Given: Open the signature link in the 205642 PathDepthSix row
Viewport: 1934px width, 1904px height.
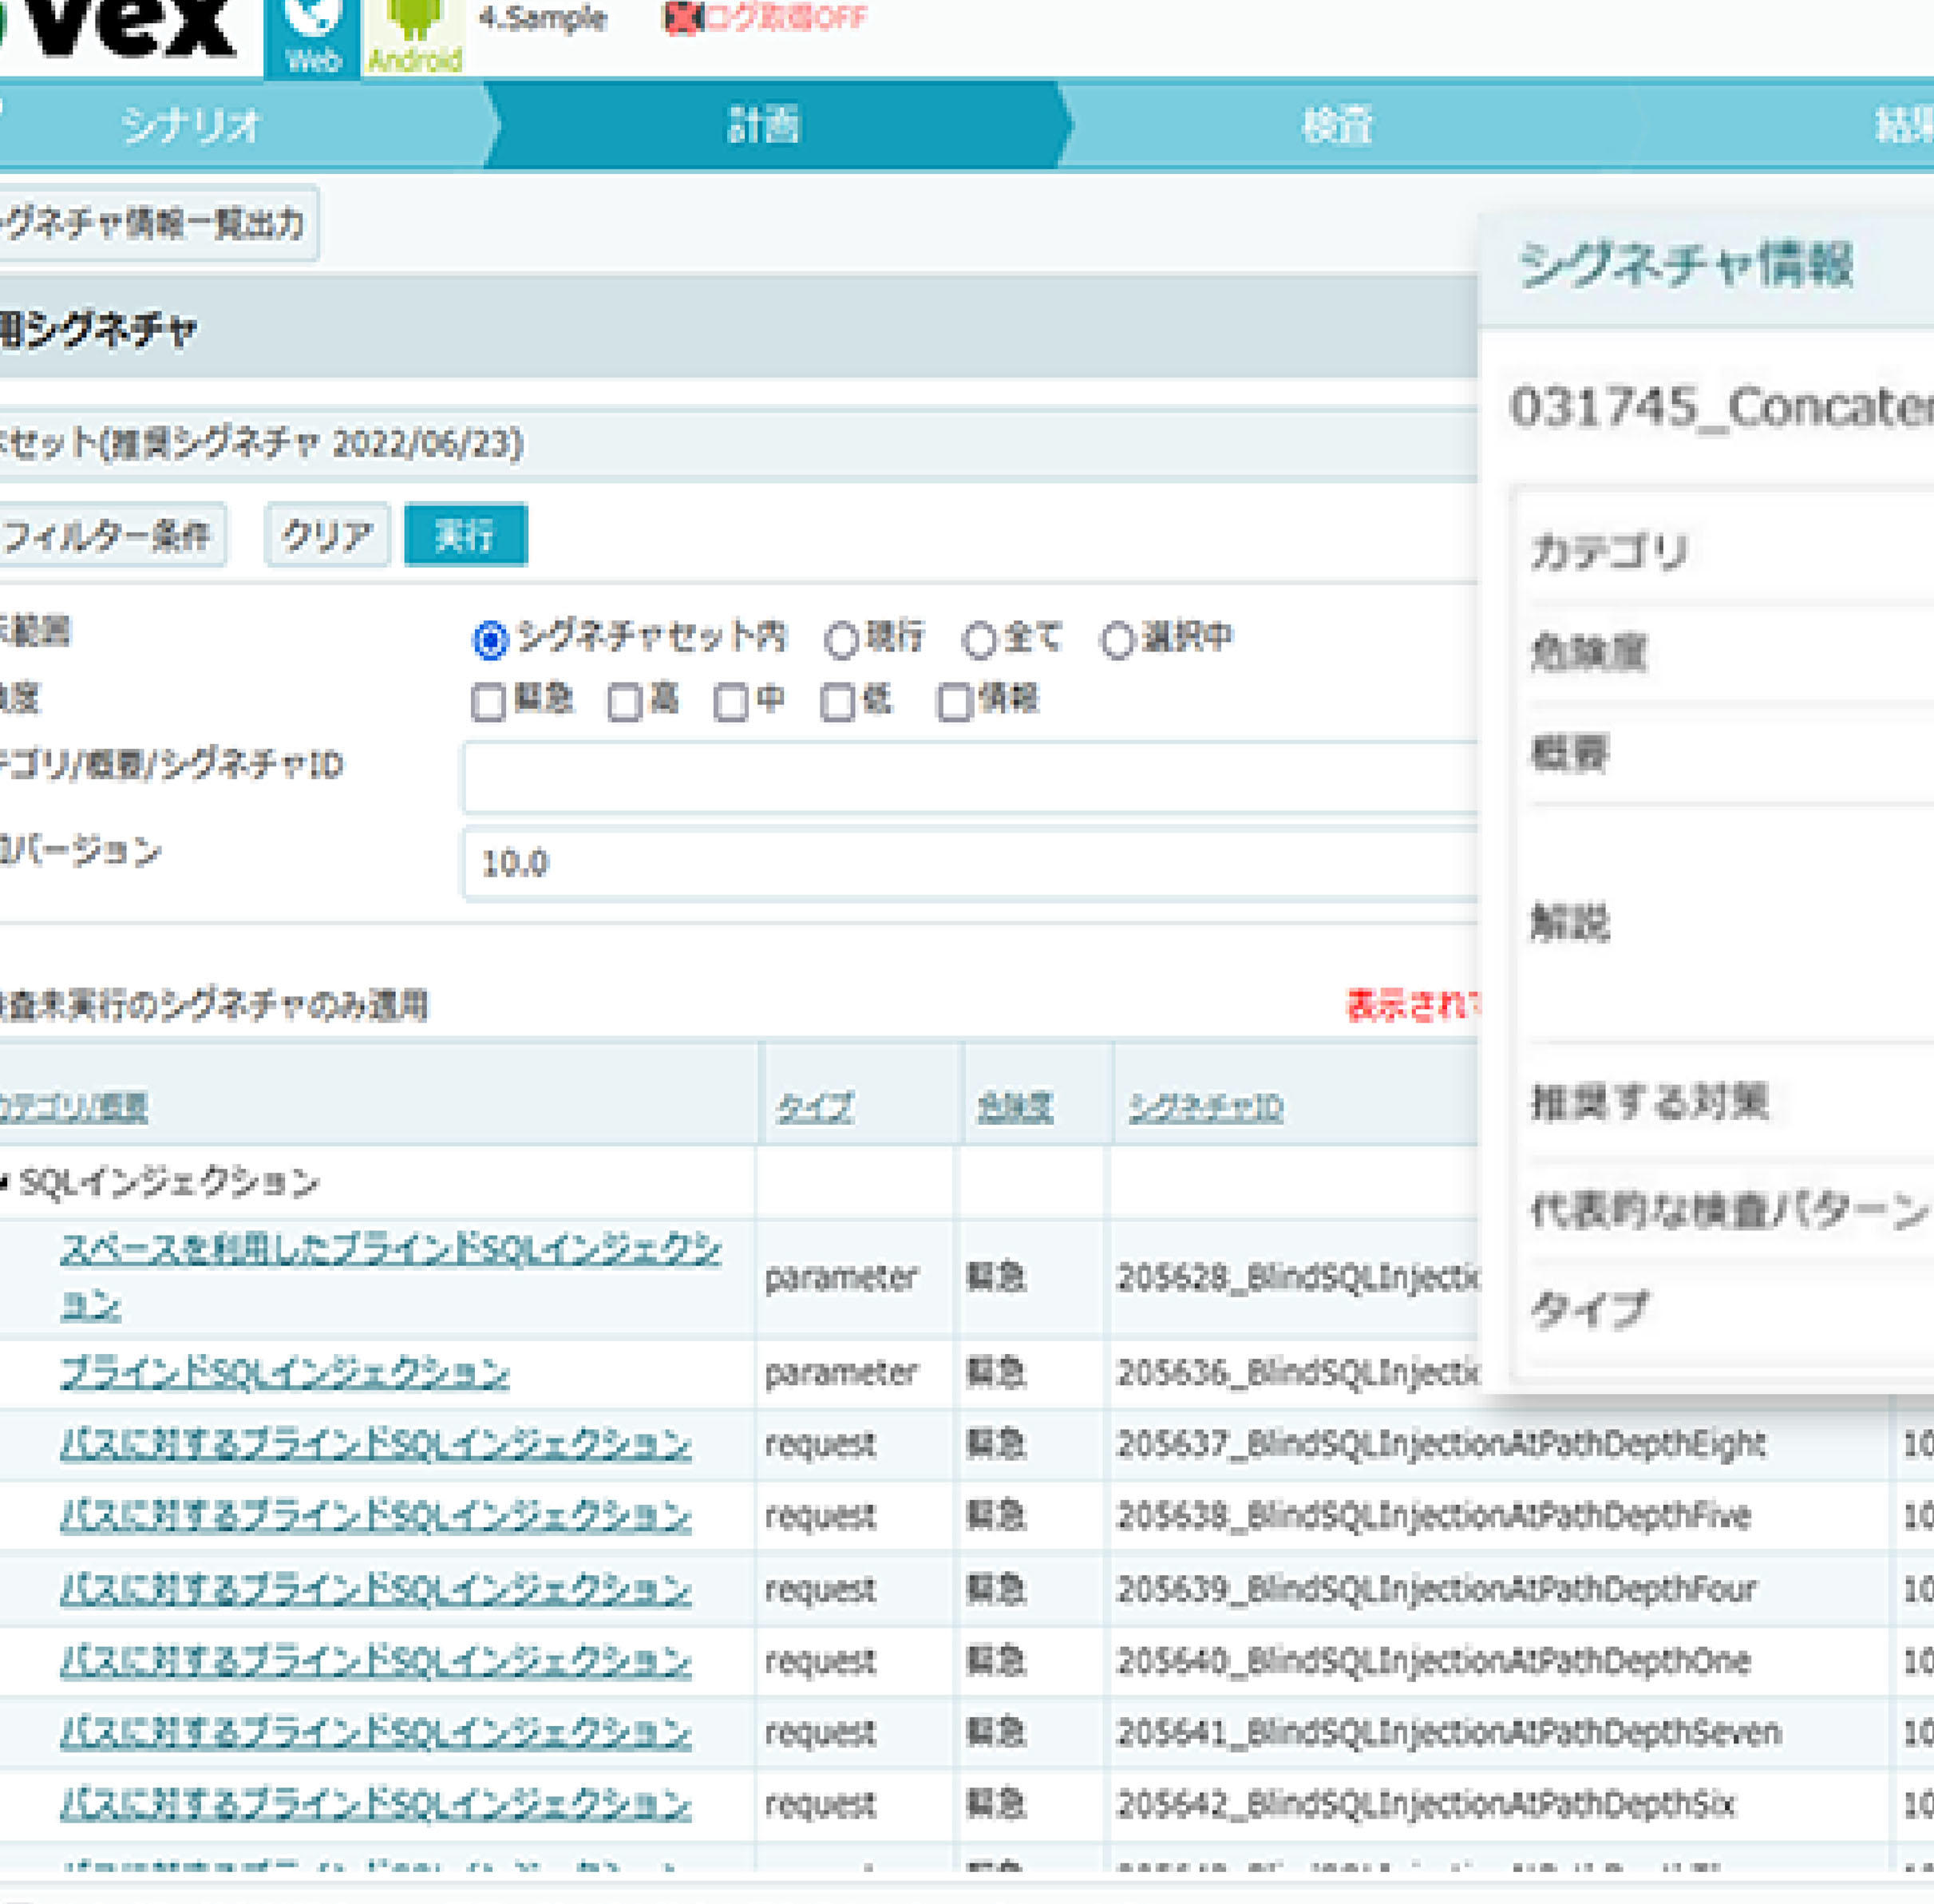Looking at the screenshot, I should pyautogui.click(x=375, y=1805).
